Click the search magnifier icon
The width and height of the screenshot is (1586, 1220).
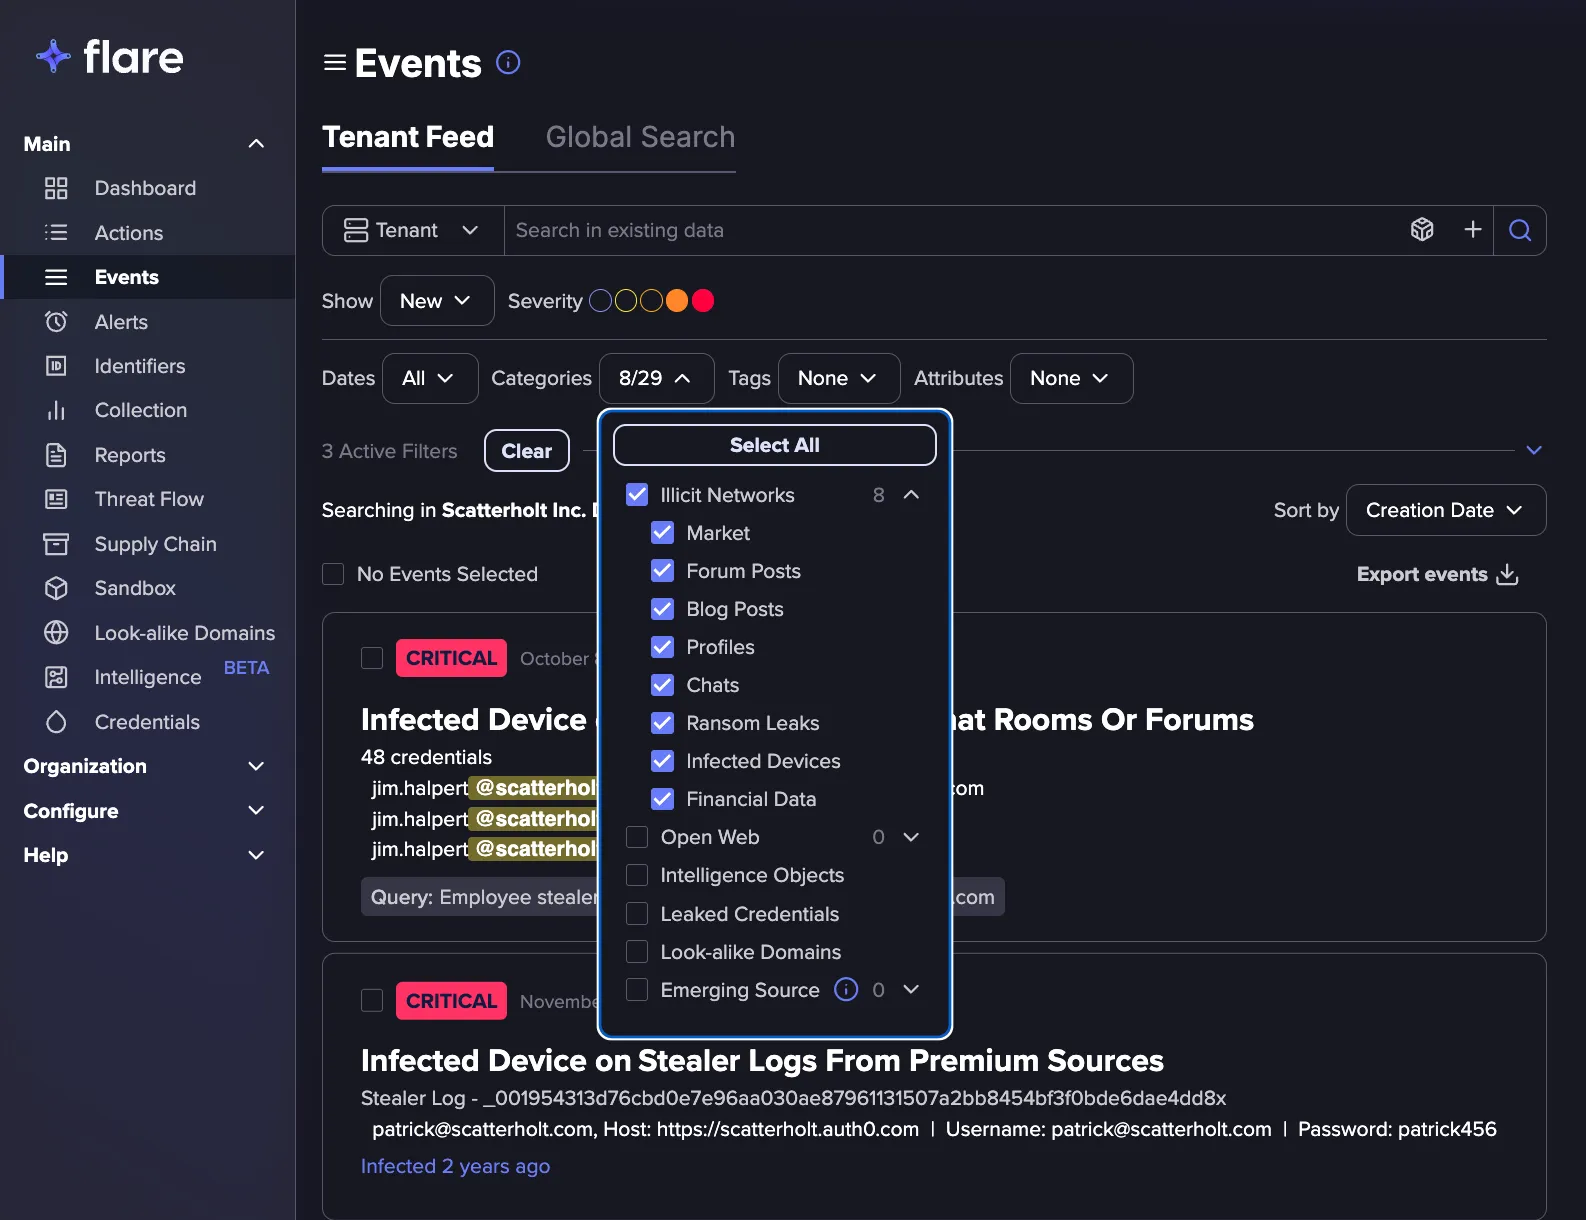1520,230
